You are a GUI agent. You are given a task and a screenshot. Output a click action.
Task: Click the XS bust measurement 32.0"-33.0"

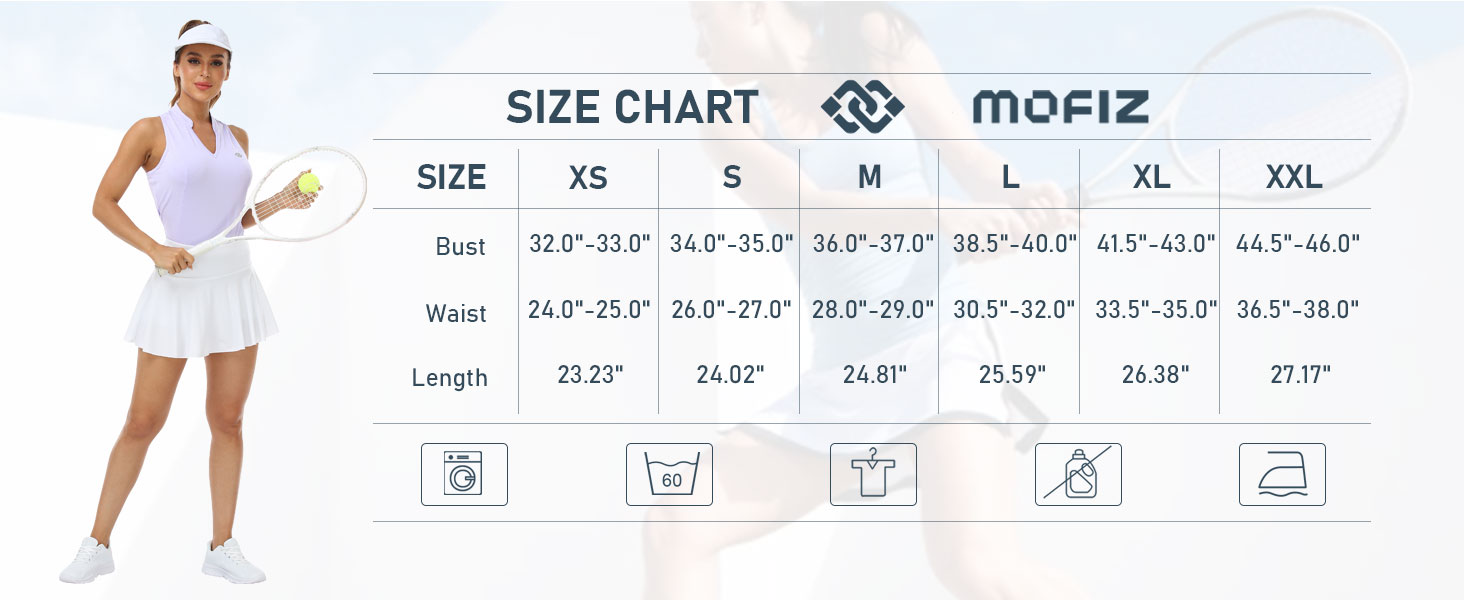click(590, 243)
